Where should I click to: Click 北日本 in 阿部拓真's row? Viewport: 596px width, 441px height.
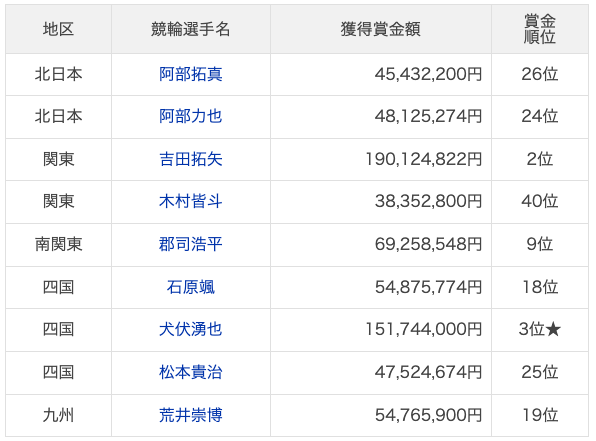click(x=58, y=74)
